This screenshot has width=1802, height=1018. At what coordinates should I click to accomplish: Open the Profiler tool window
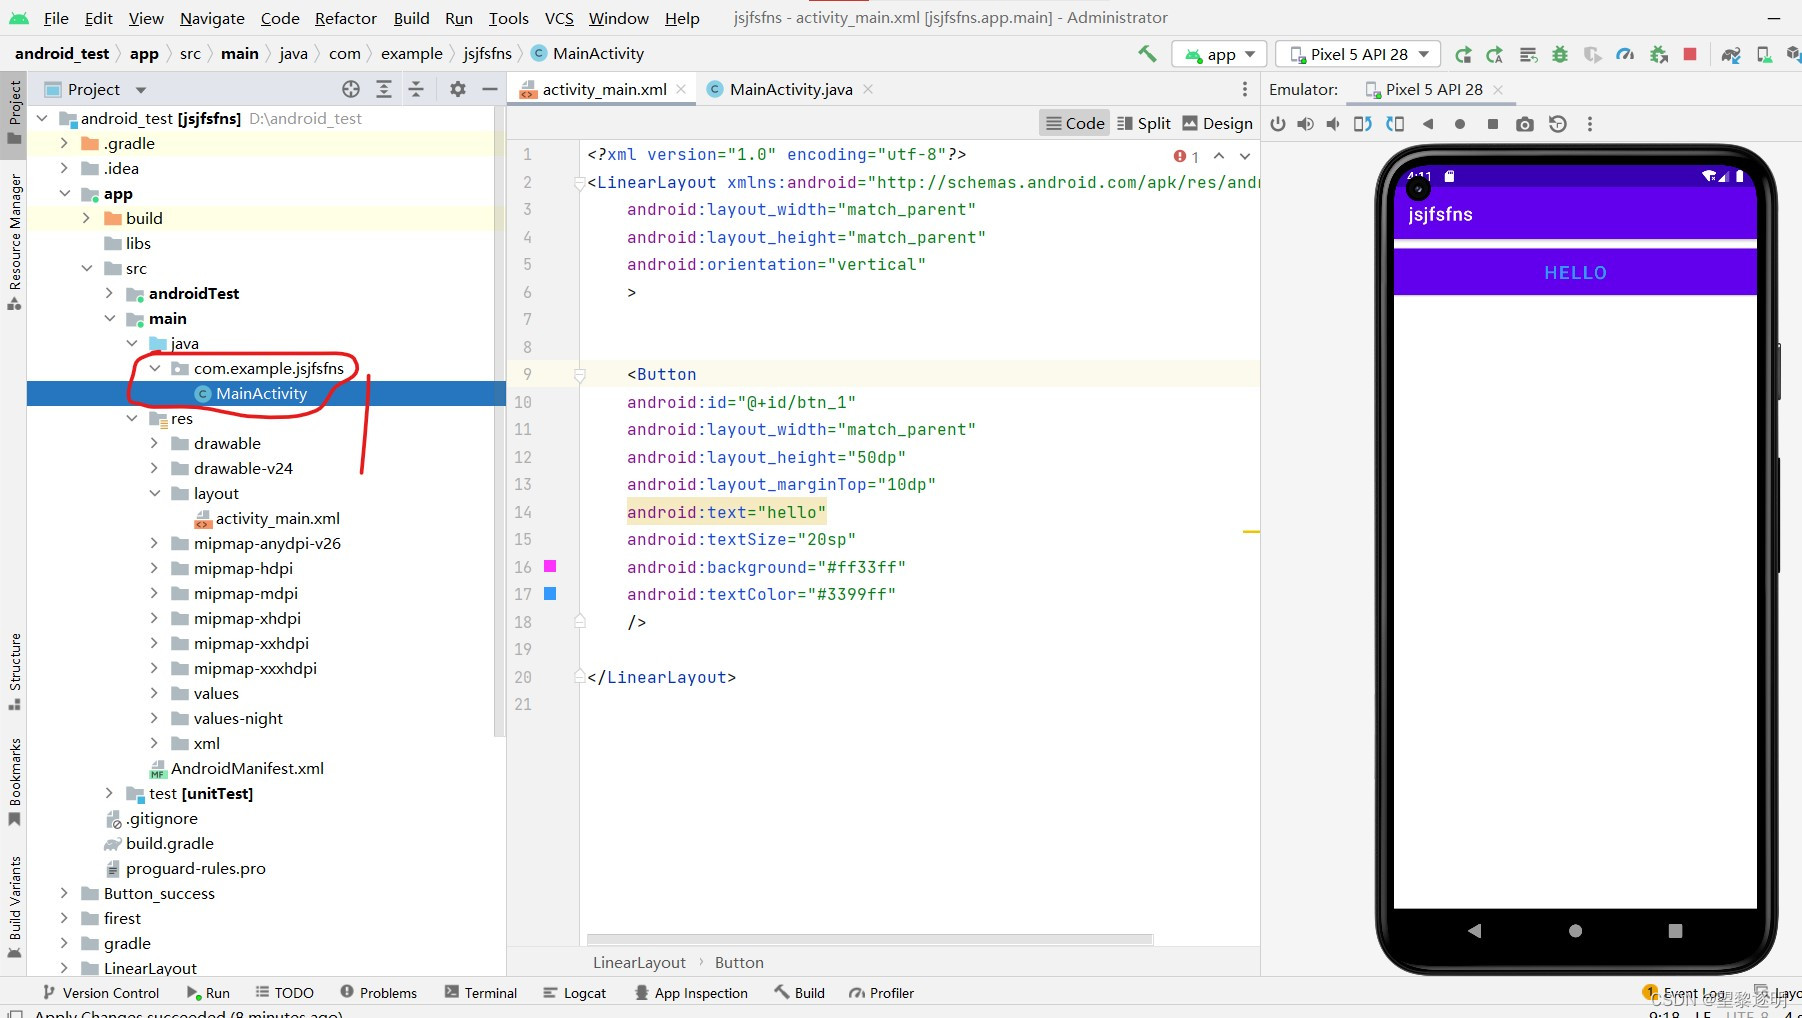click(881, 993)
